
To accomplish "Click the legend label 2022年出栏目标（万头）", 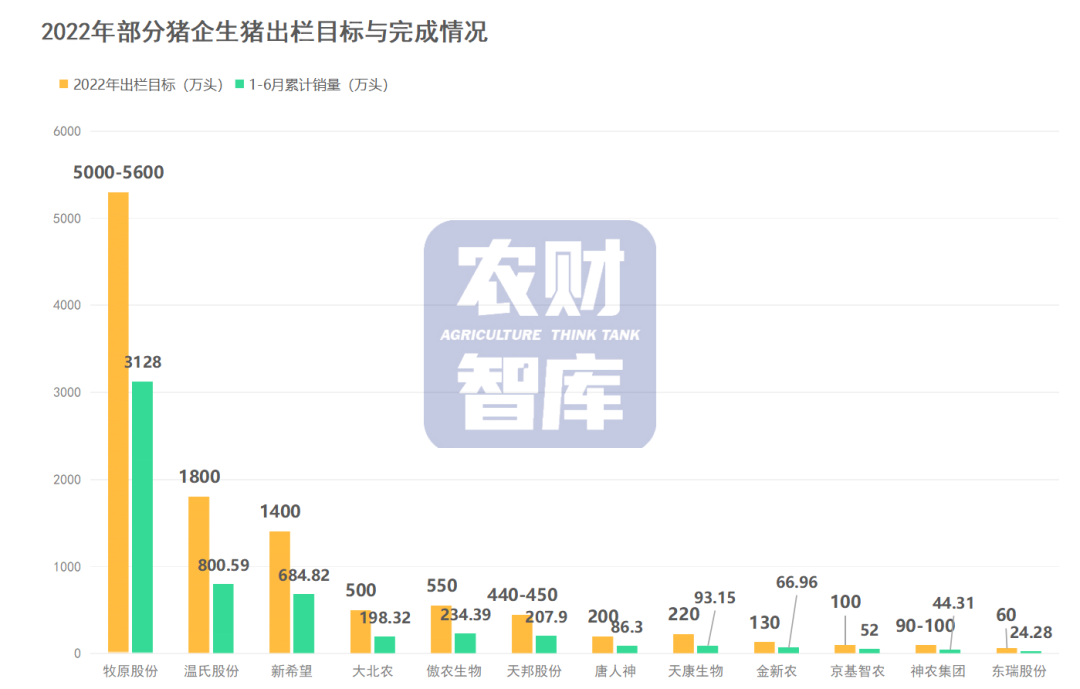I will [149, 85].
